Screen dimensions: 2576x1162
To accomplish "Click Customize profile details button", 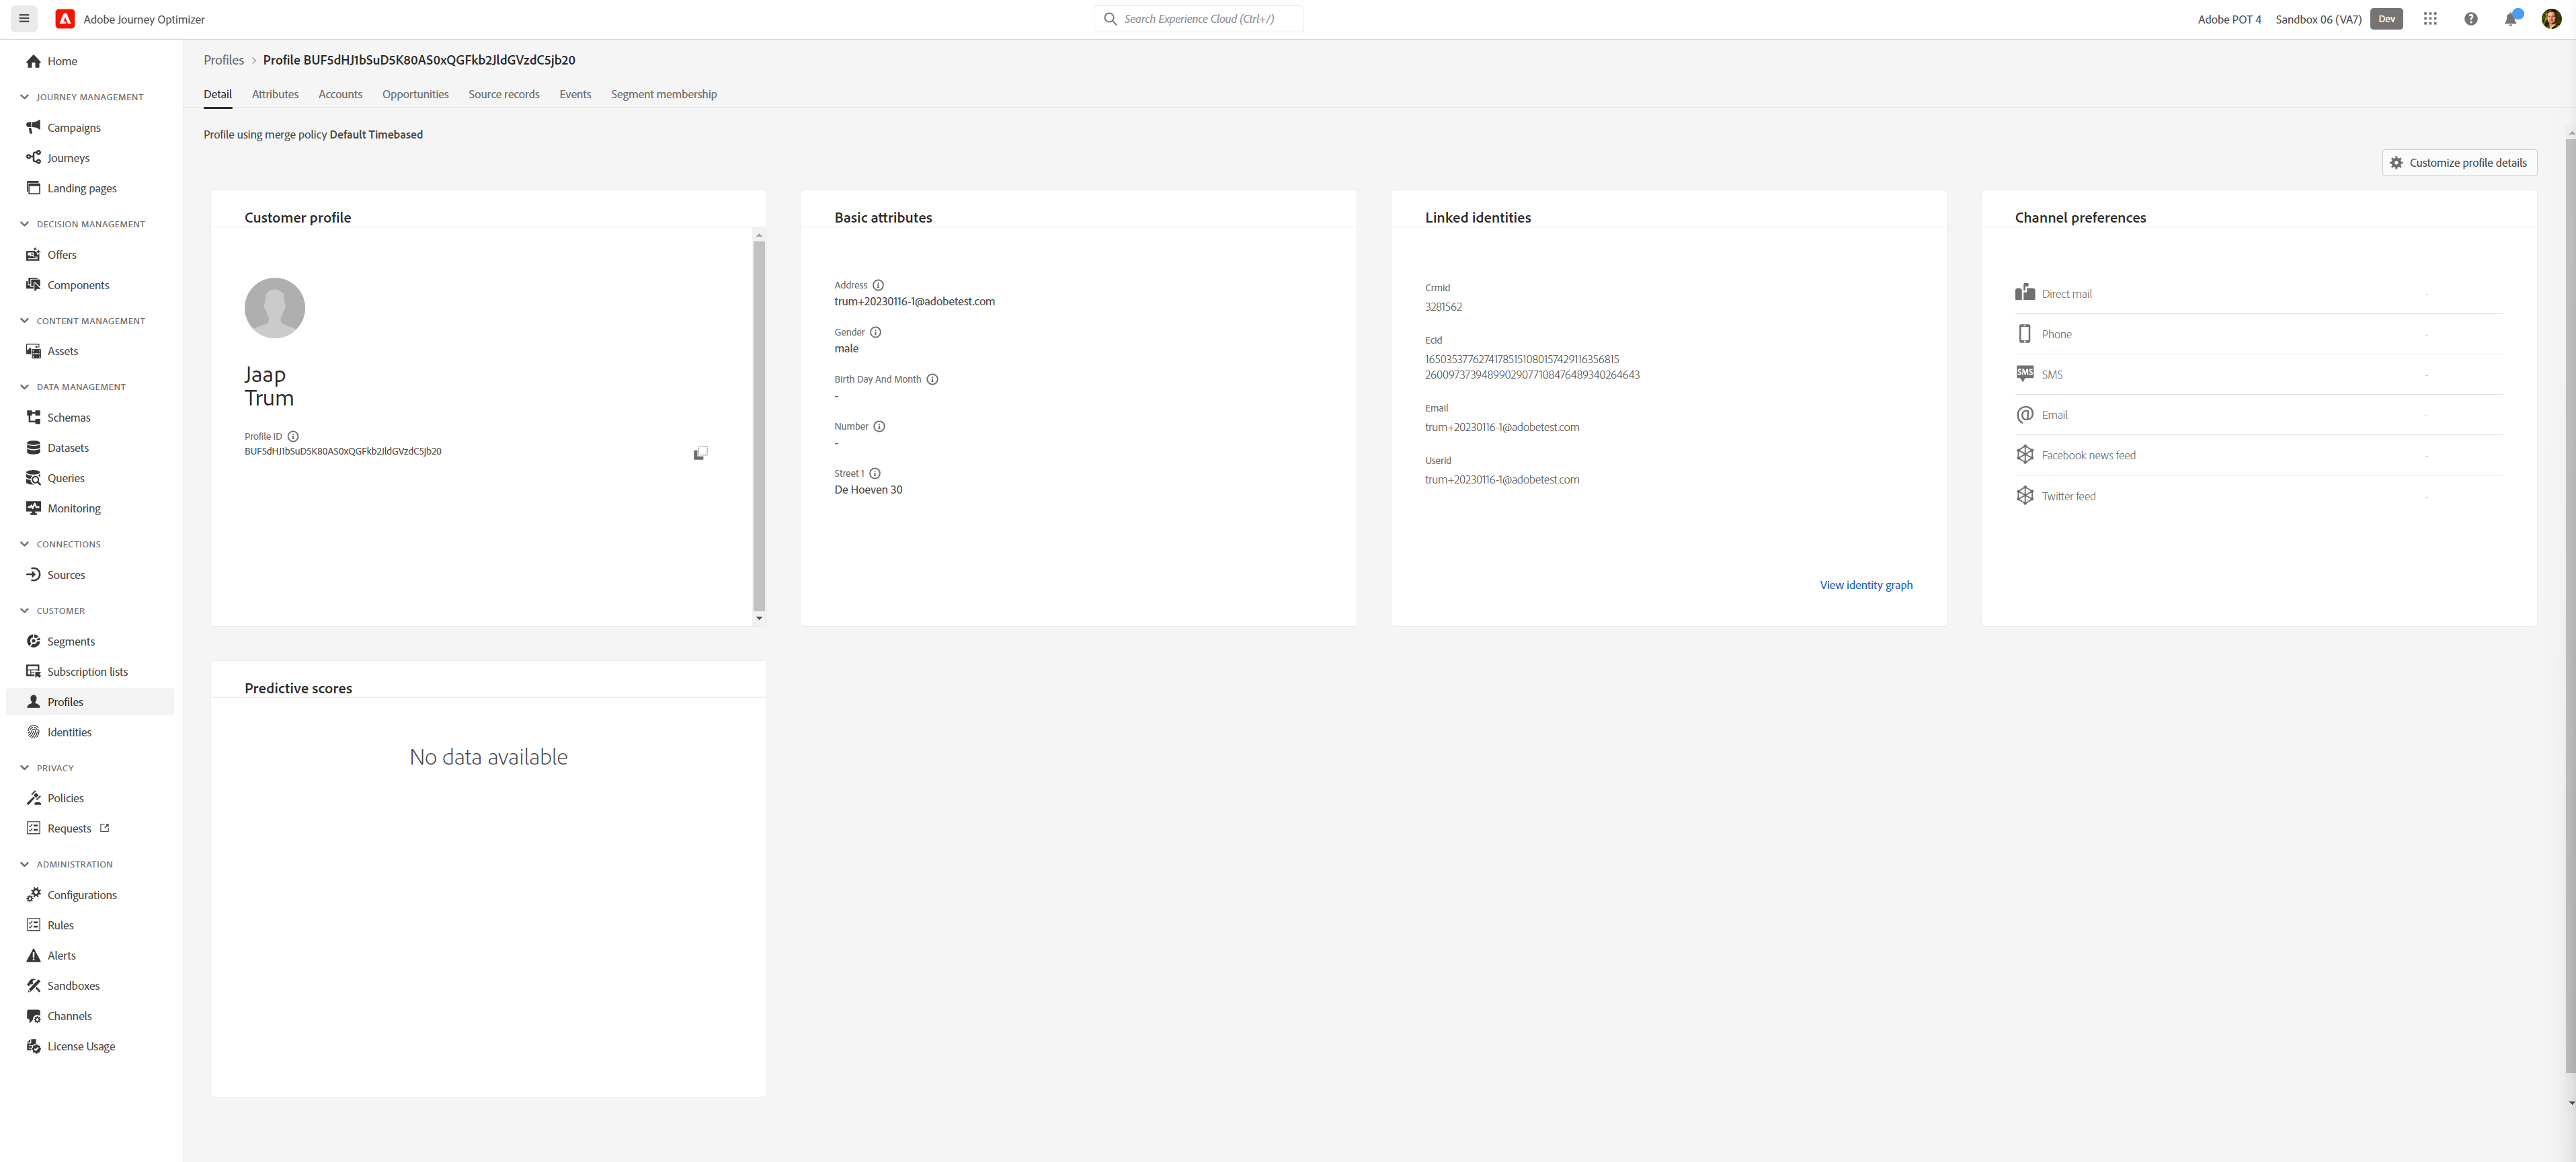I will (2459, 163).
